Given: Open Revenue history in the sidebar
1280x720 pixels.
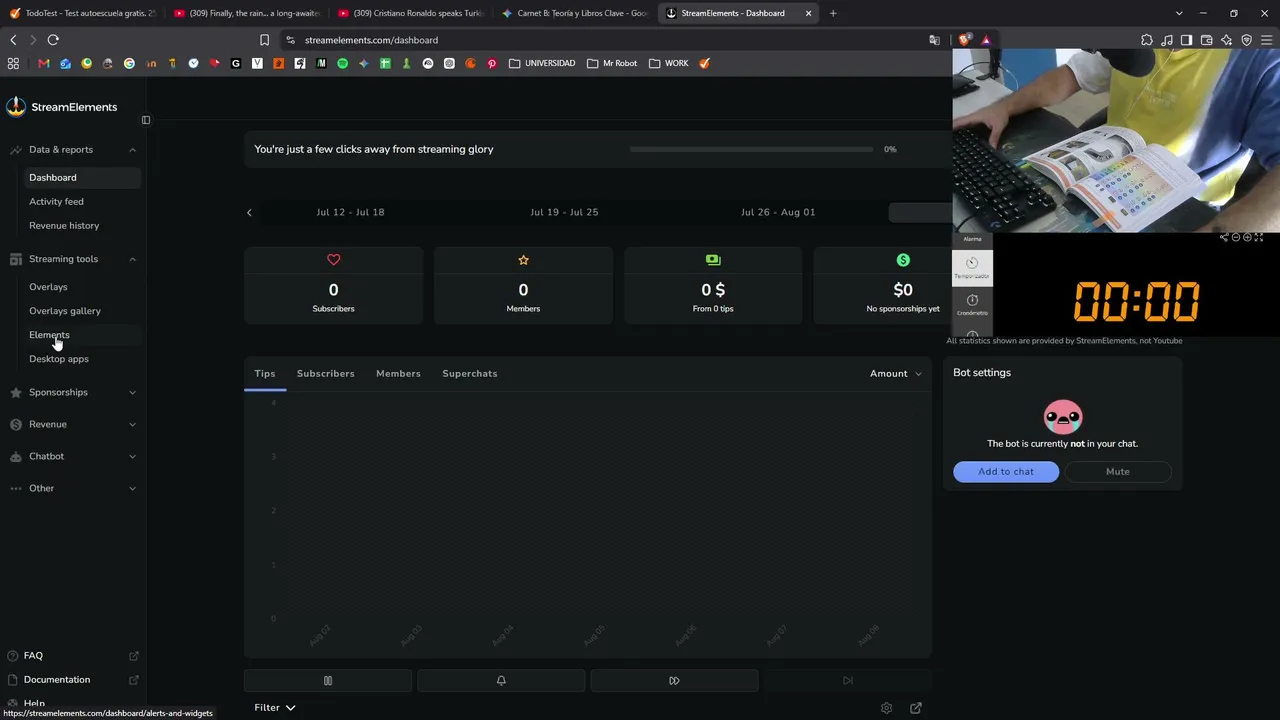Looking at the screenshot, I should tap(83, 226).
